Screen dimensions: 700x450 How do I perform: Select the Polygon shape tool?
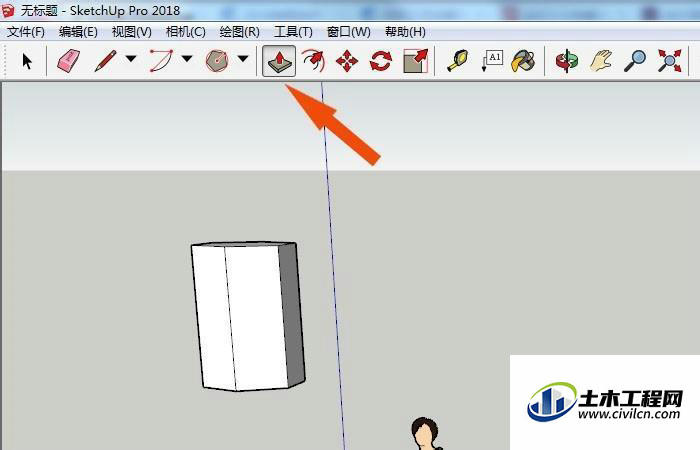[x=217, y=61]
